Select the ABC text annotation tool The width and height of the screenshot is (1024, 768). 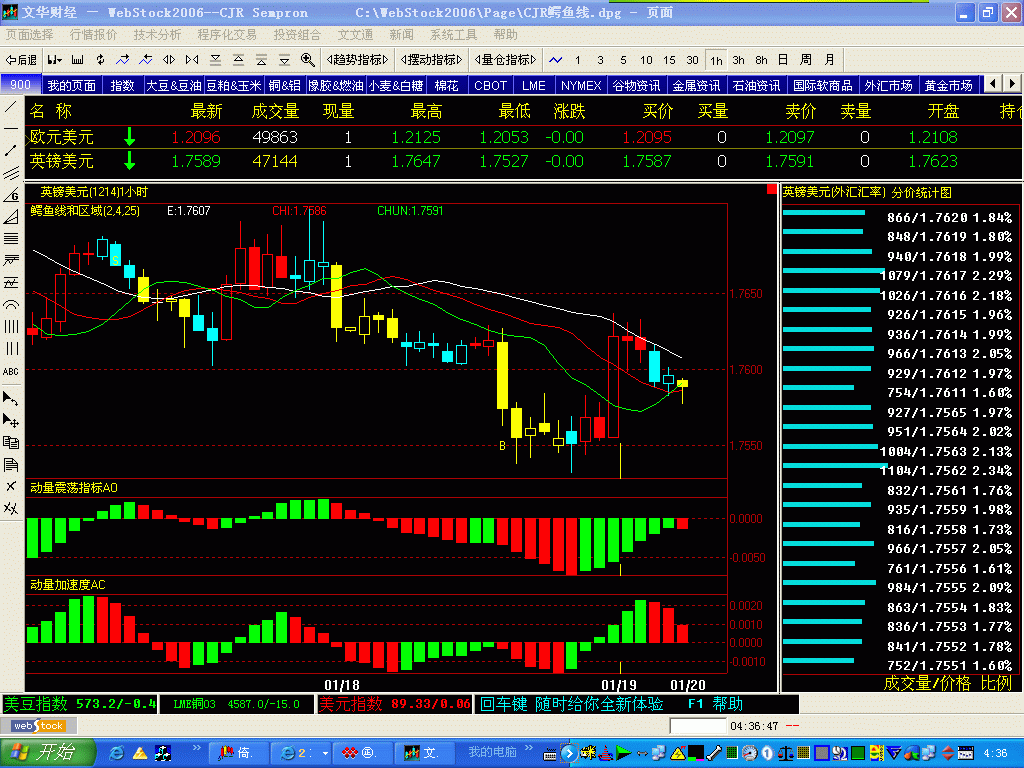11,372
